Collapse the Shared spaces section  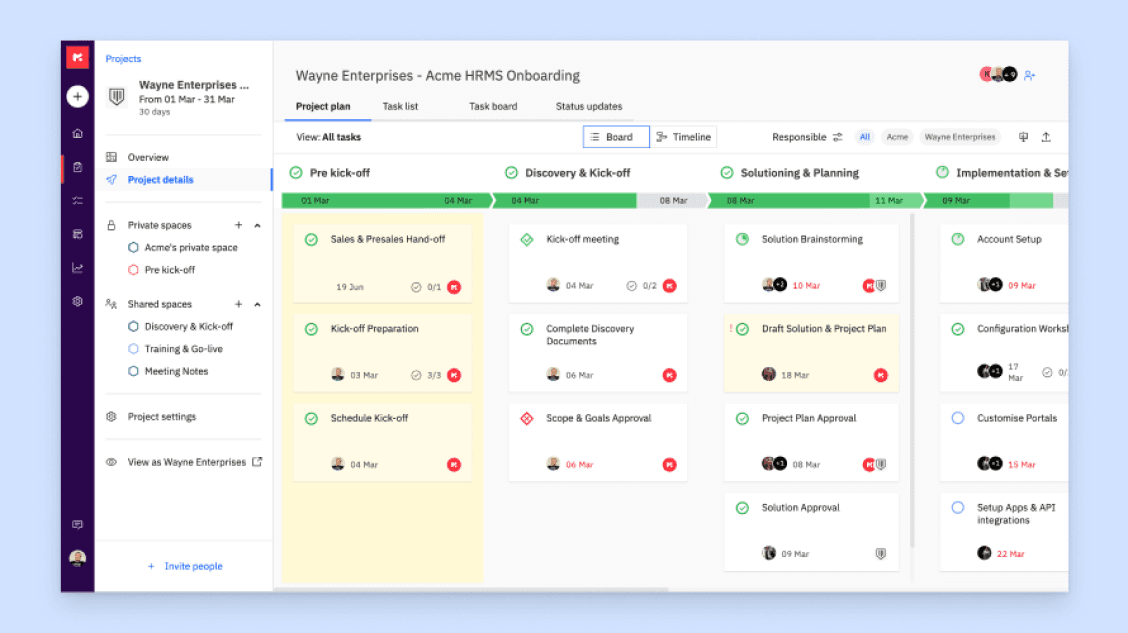(x=258, y=304)
